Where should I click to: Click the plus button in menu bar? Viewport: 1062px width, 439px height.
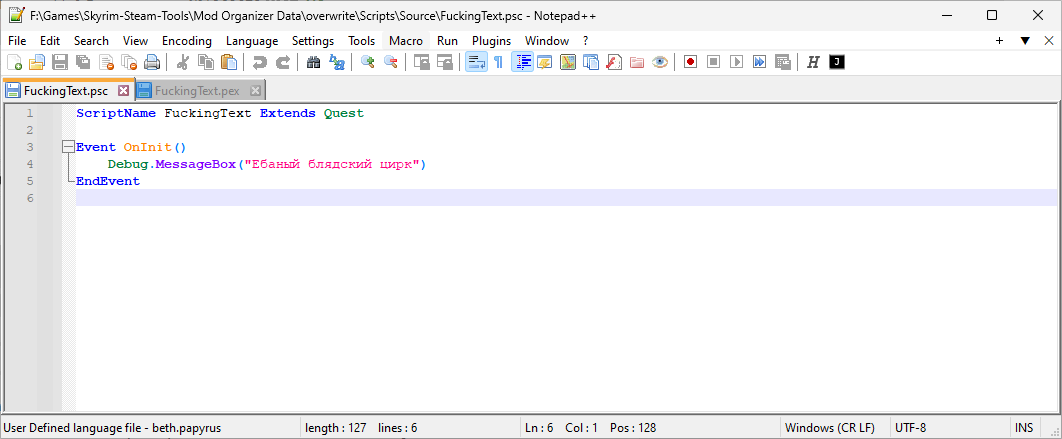(999, 41)
